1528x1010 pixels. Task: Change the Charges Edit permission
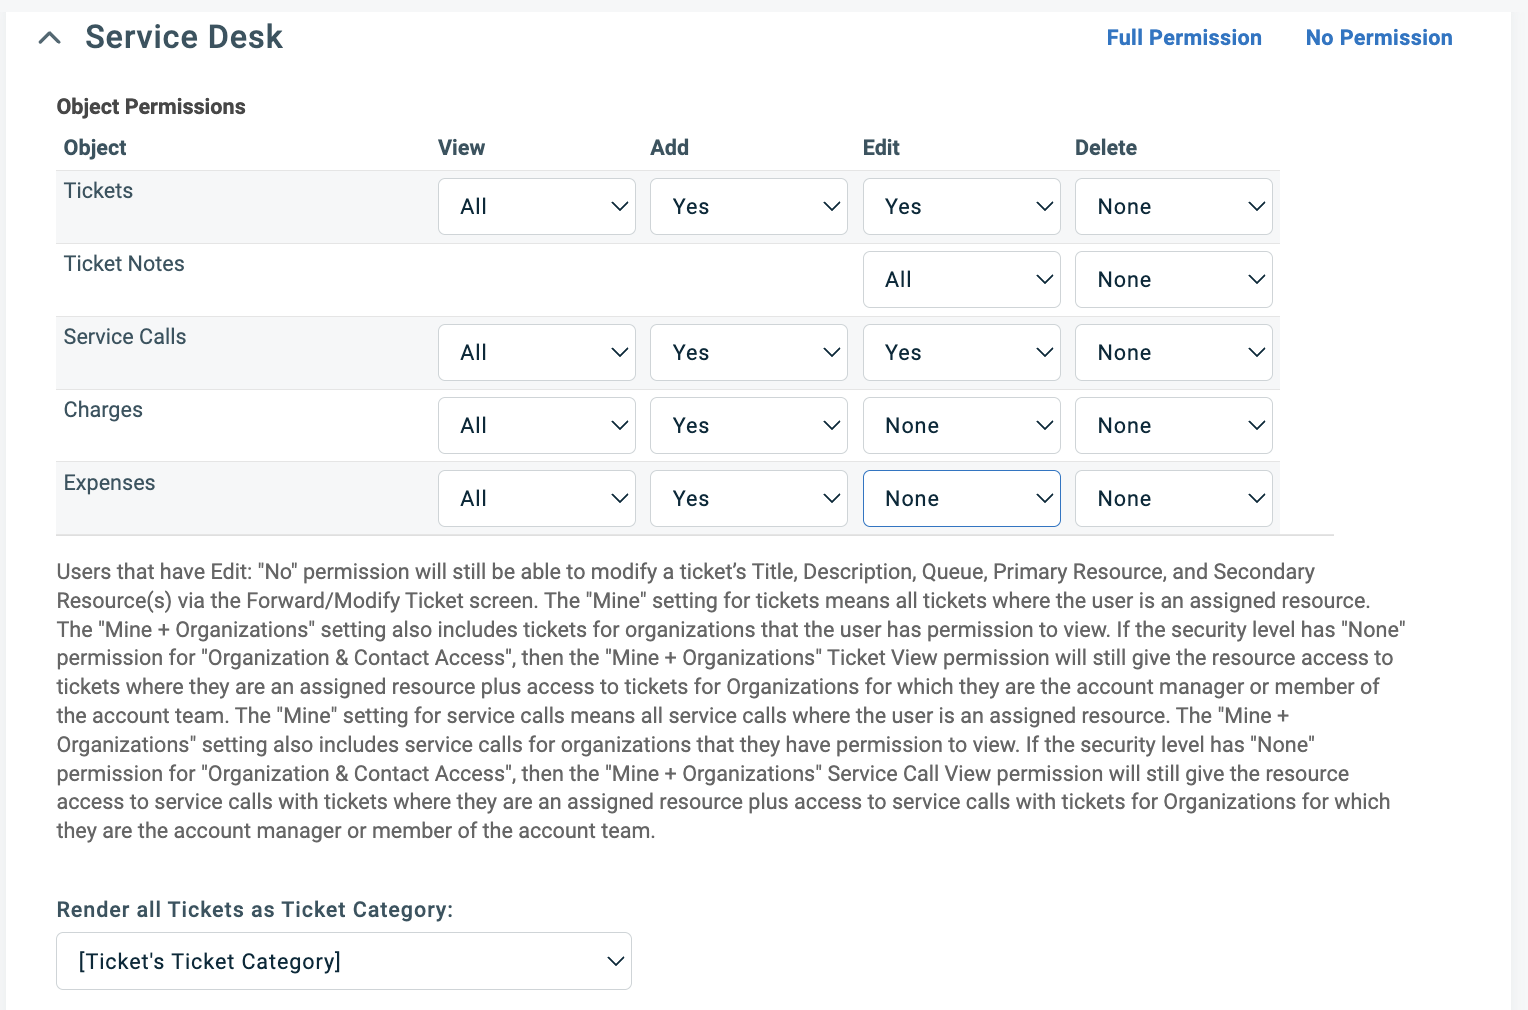pos(961,425)
